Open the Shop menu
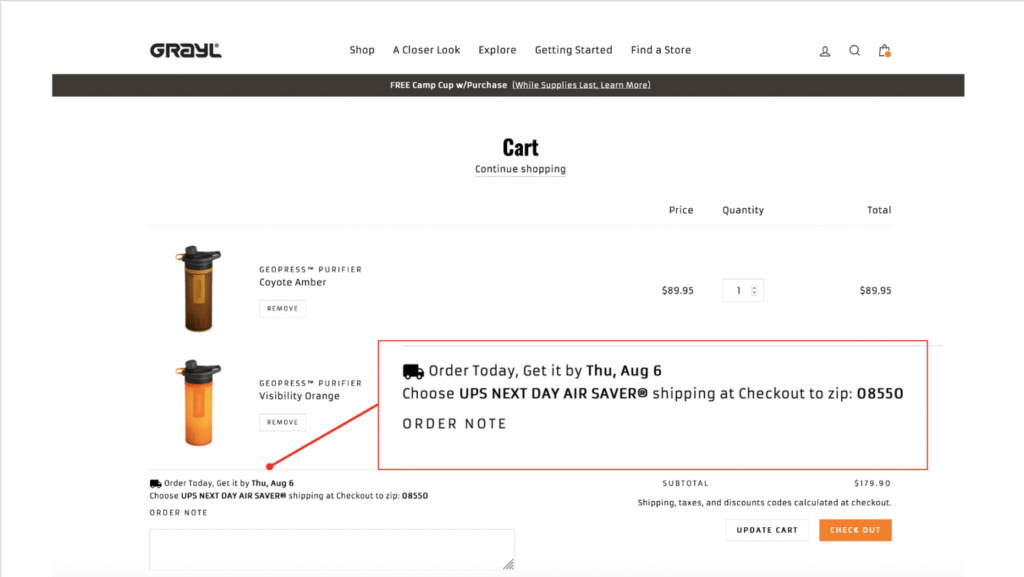The image size is (1024, 577). (x=362, y=50)
